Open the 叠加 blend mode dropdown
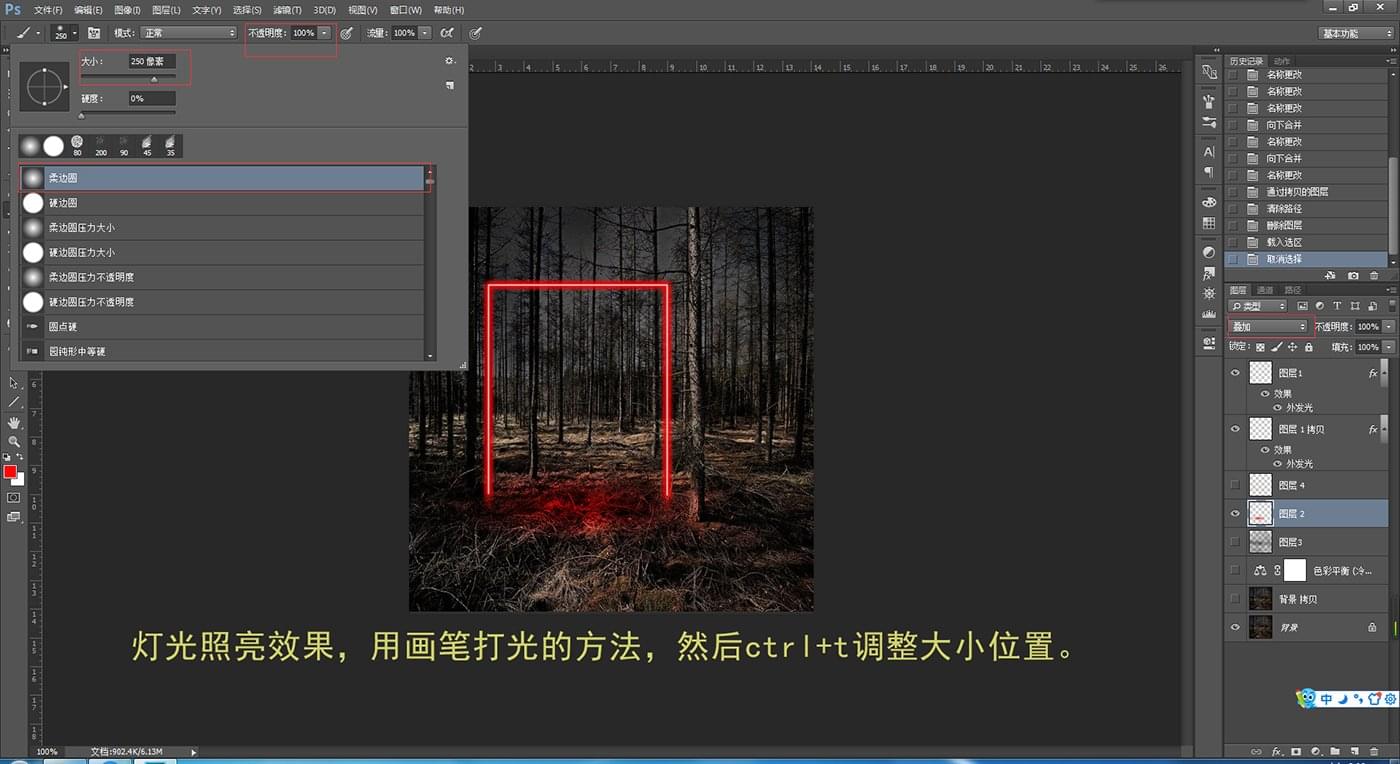1400x764 pixels. point(1268,326)
